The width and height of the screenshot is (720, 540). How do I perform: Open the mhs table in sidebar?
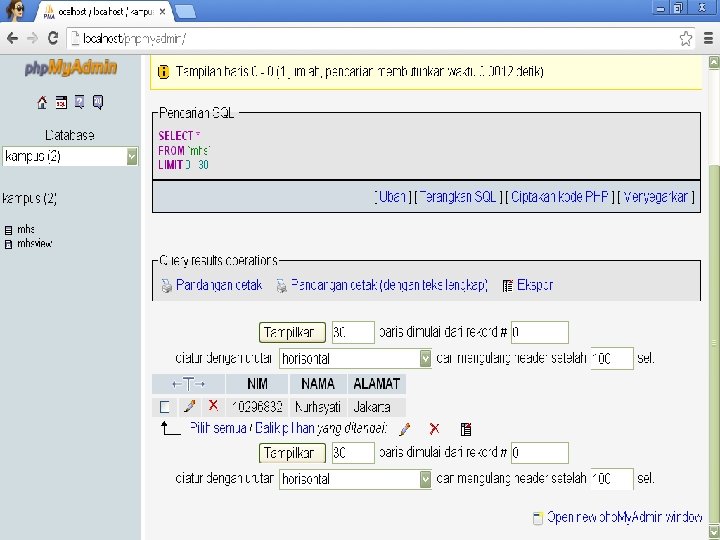click(x=26, y=230)
